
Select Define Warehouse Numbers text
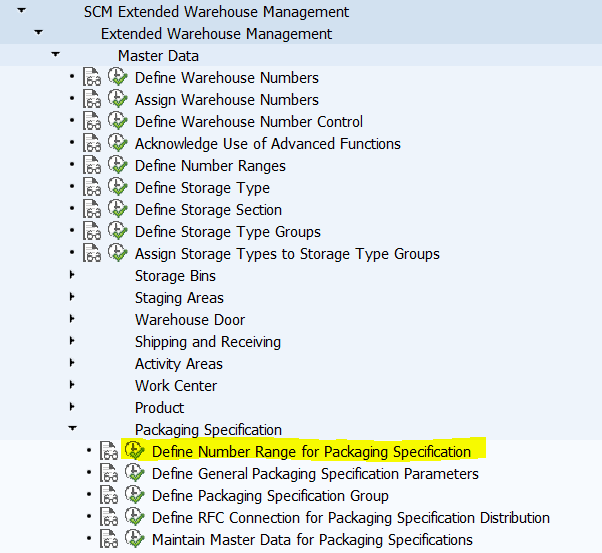227,78
